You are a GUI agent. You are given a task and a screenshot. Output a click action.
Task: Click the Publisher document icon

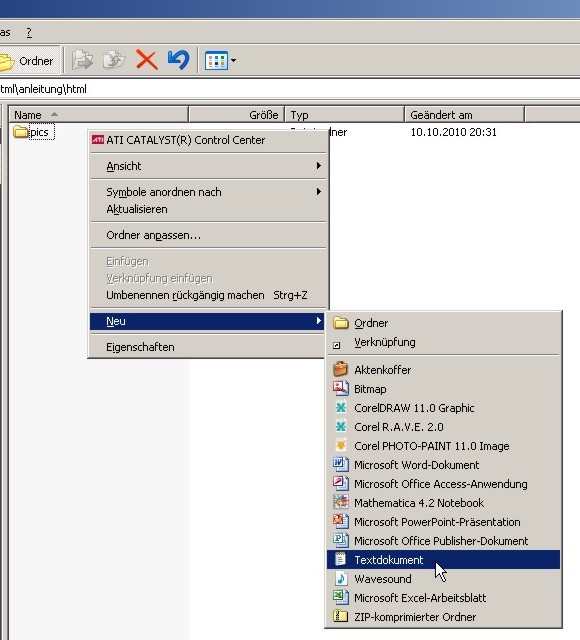pyautogui.click(x=340, y=540)
